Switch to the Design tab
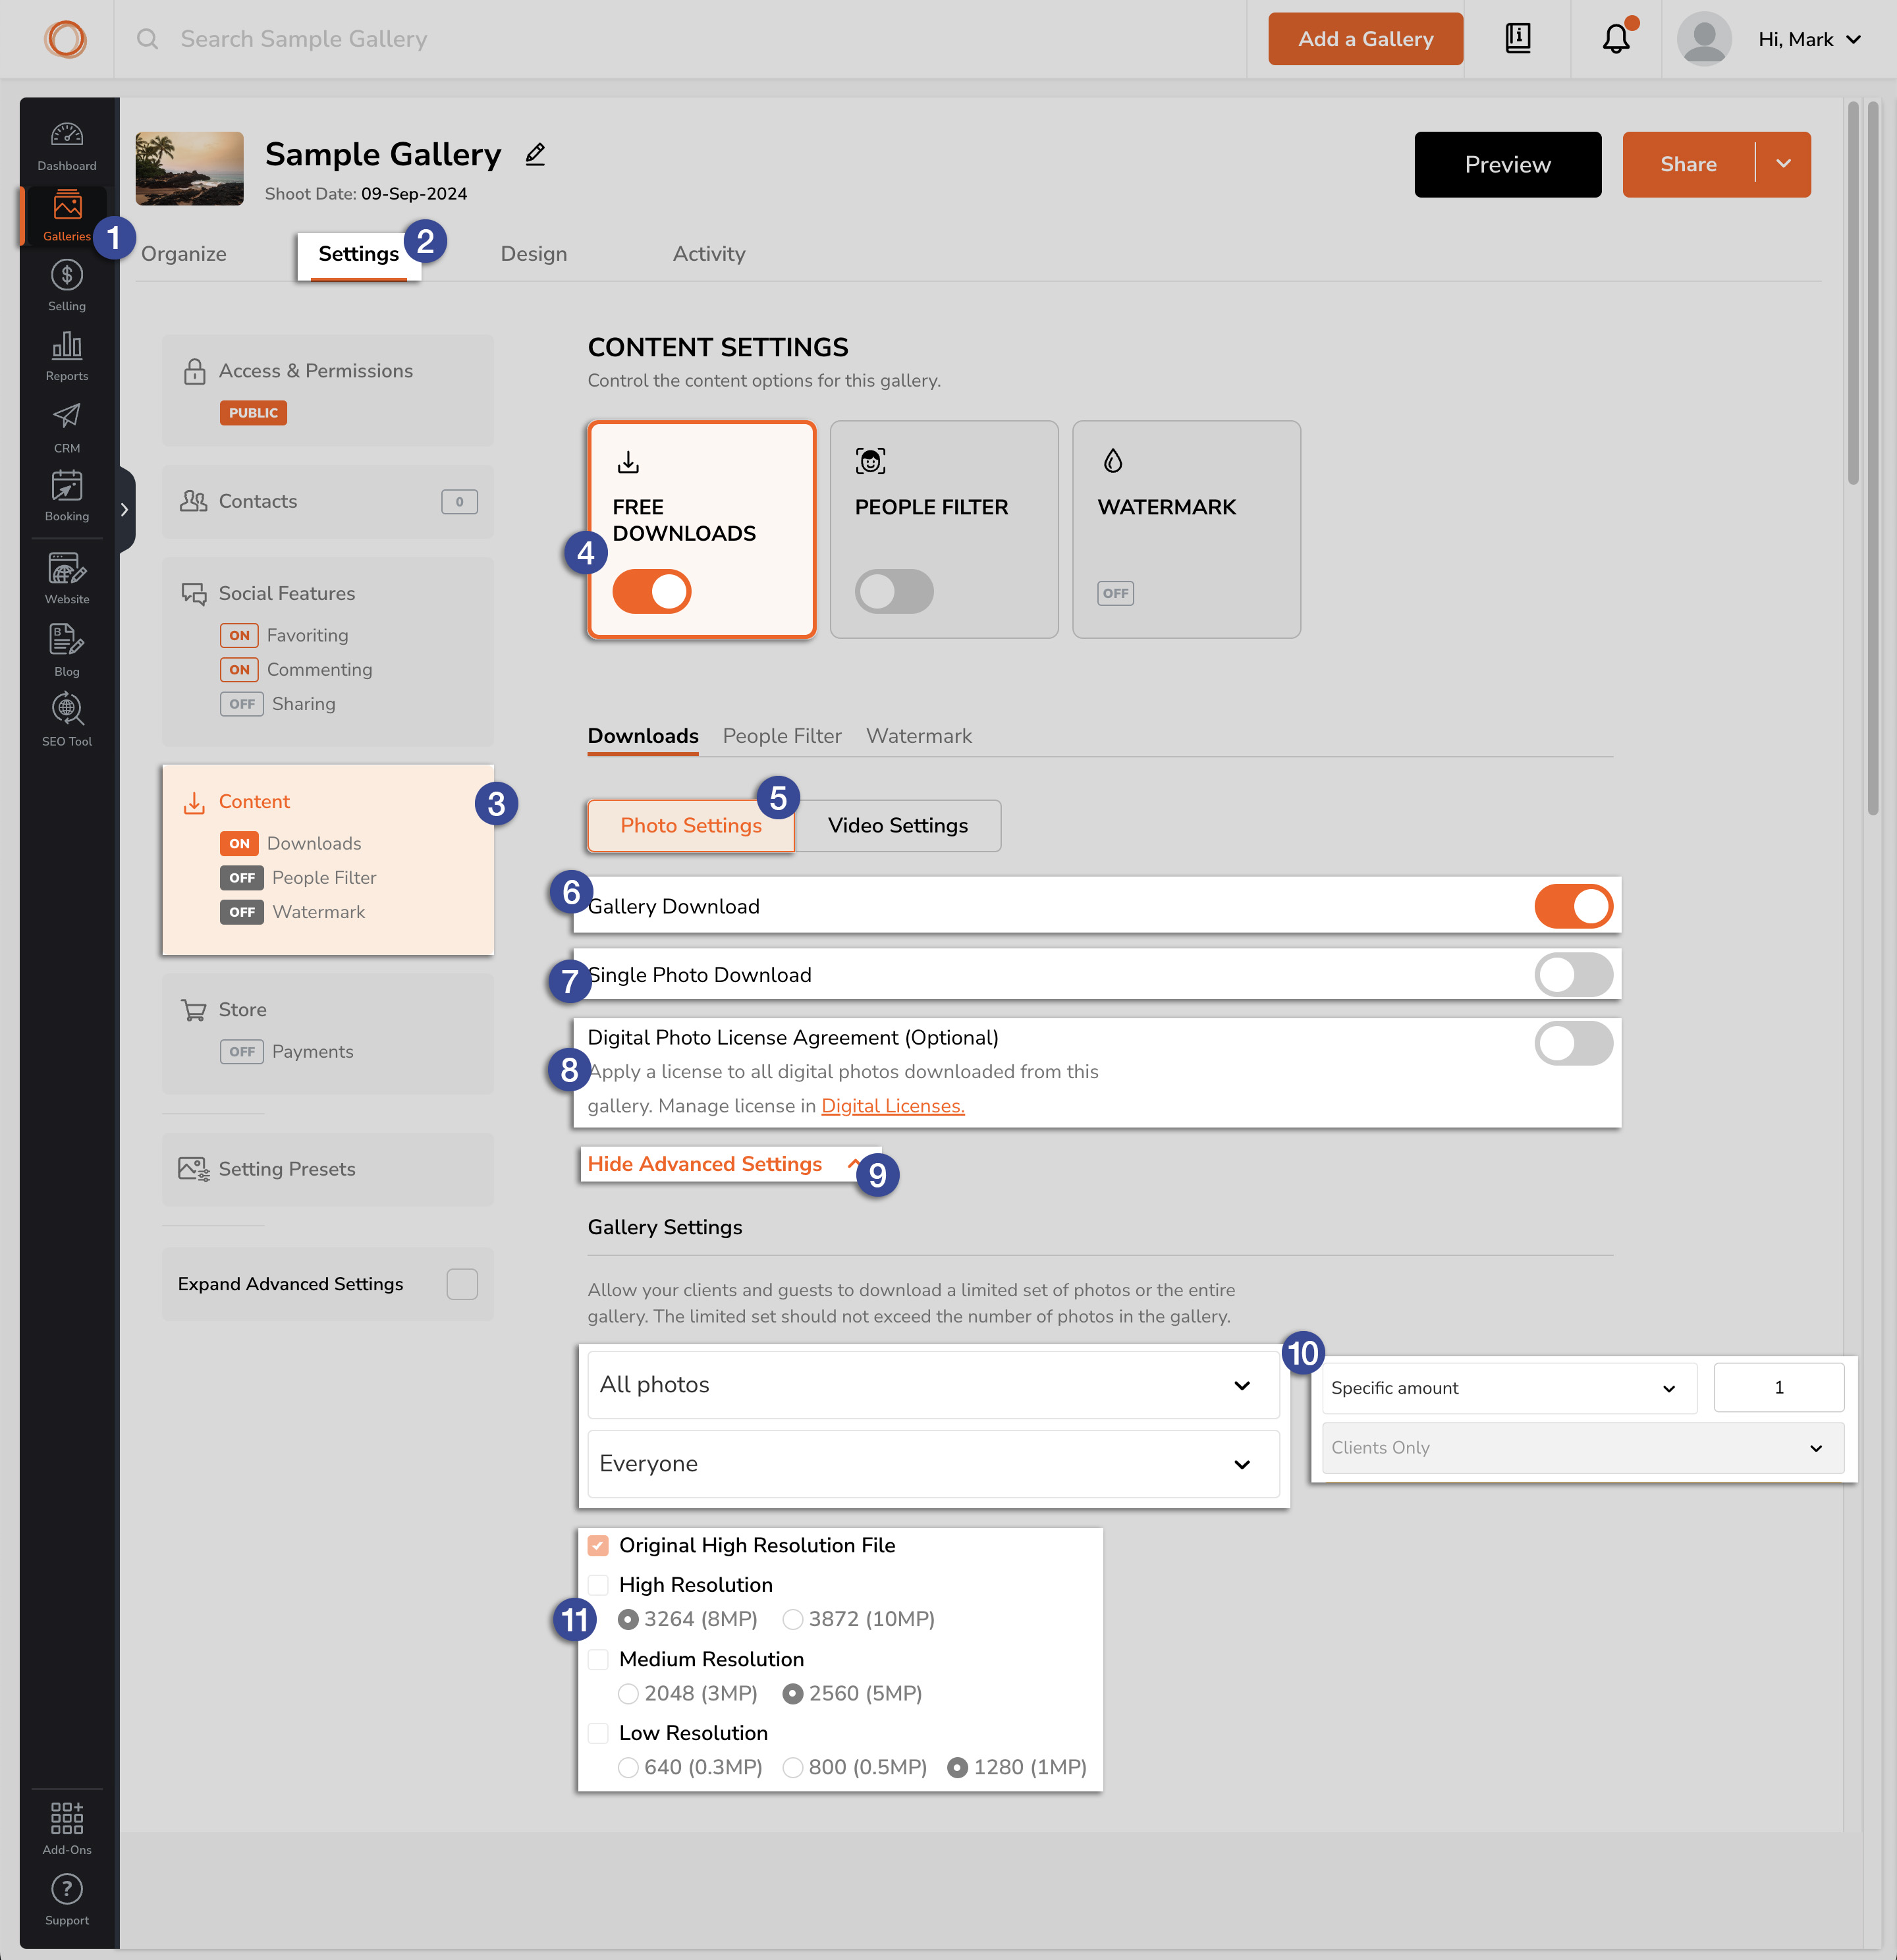This screenshot has height=1960, width=1897. pyautogui.click(x=534, y=254)
